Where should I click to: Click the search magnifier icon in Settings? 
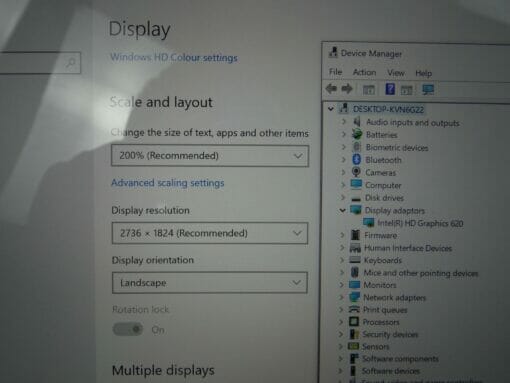click(70, 62)
